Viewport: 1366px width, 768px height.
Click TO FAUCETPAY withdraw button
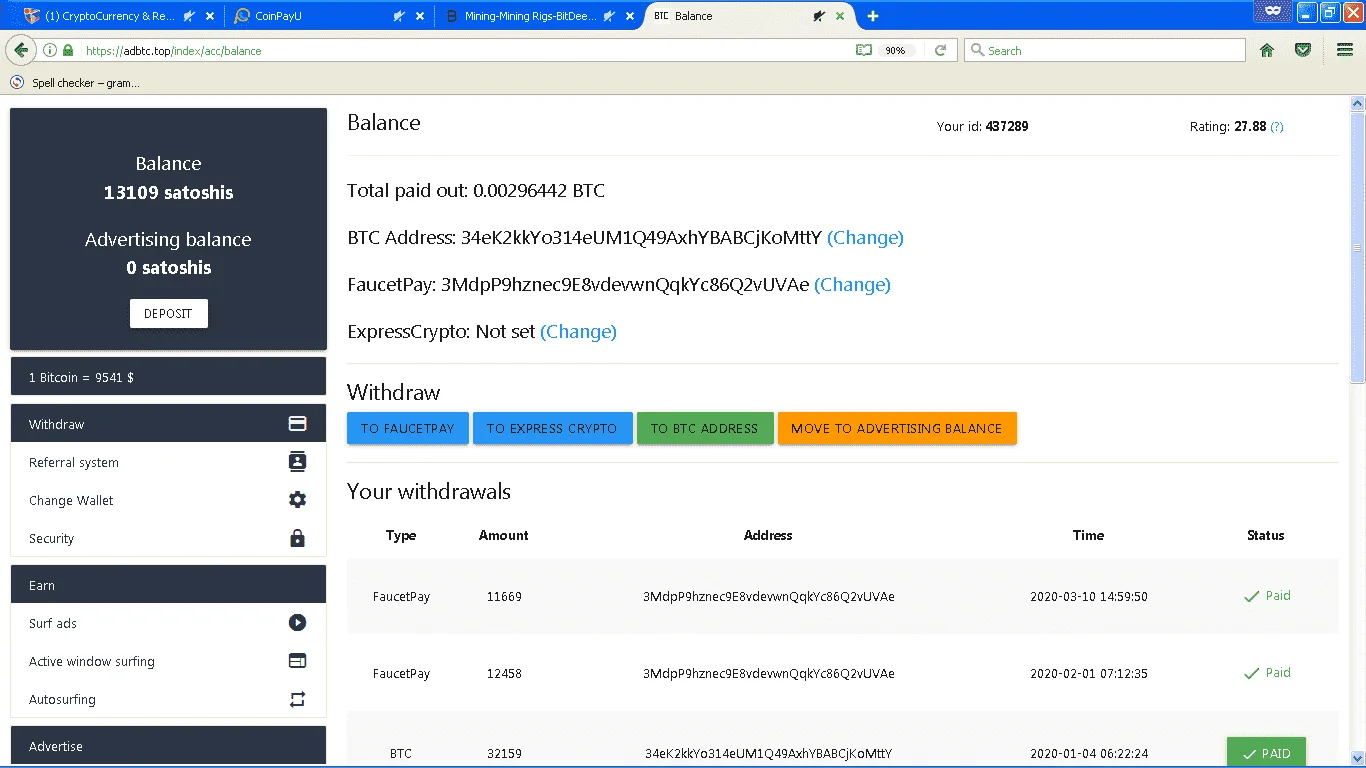pos(408,428)
